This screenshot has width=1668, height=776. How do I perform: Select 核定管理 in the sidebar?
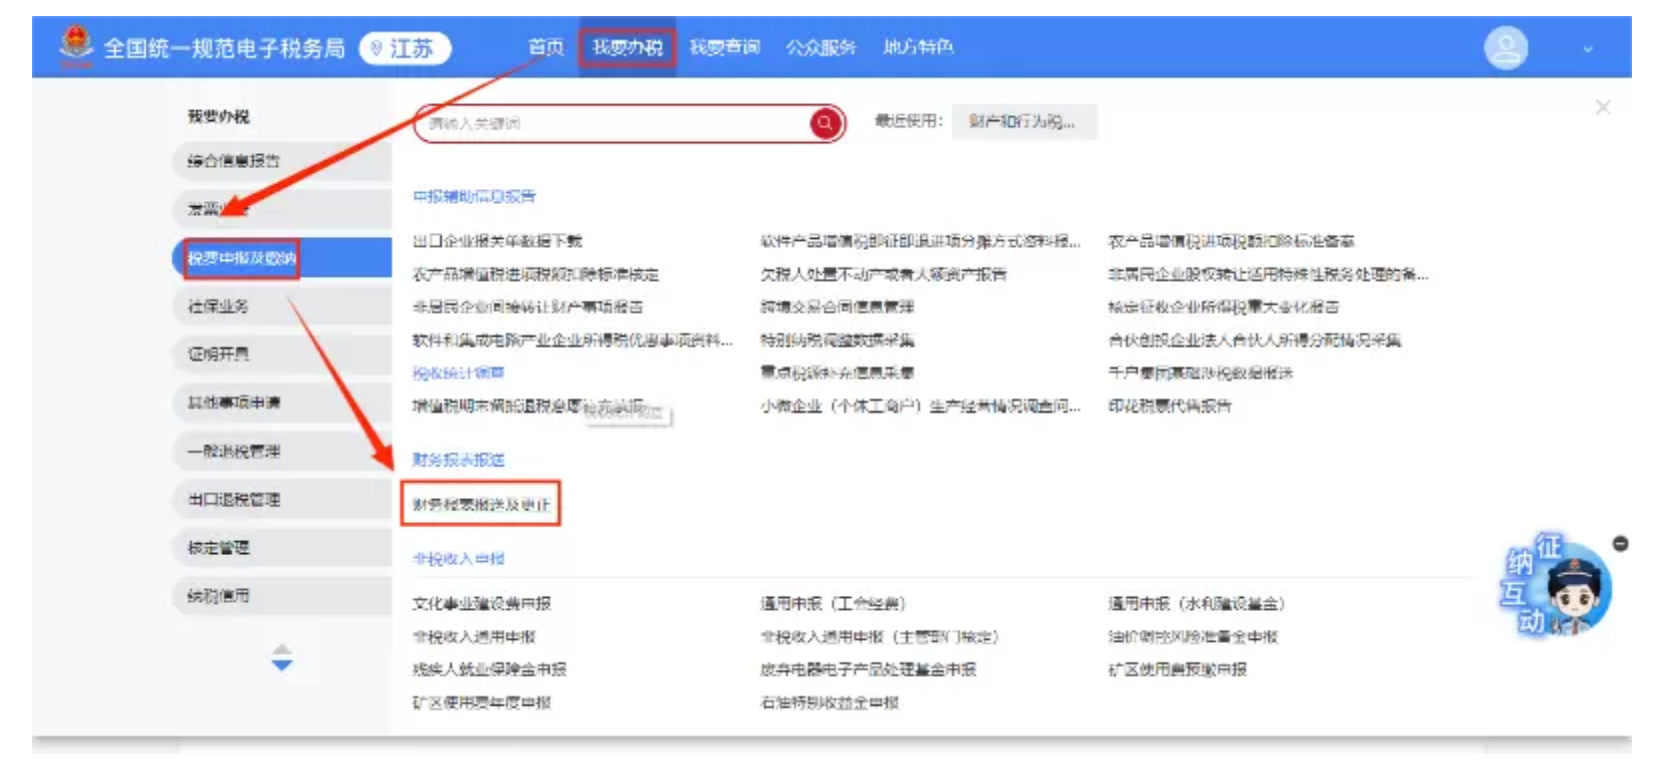pyautogui.click(x=281, y=547)
